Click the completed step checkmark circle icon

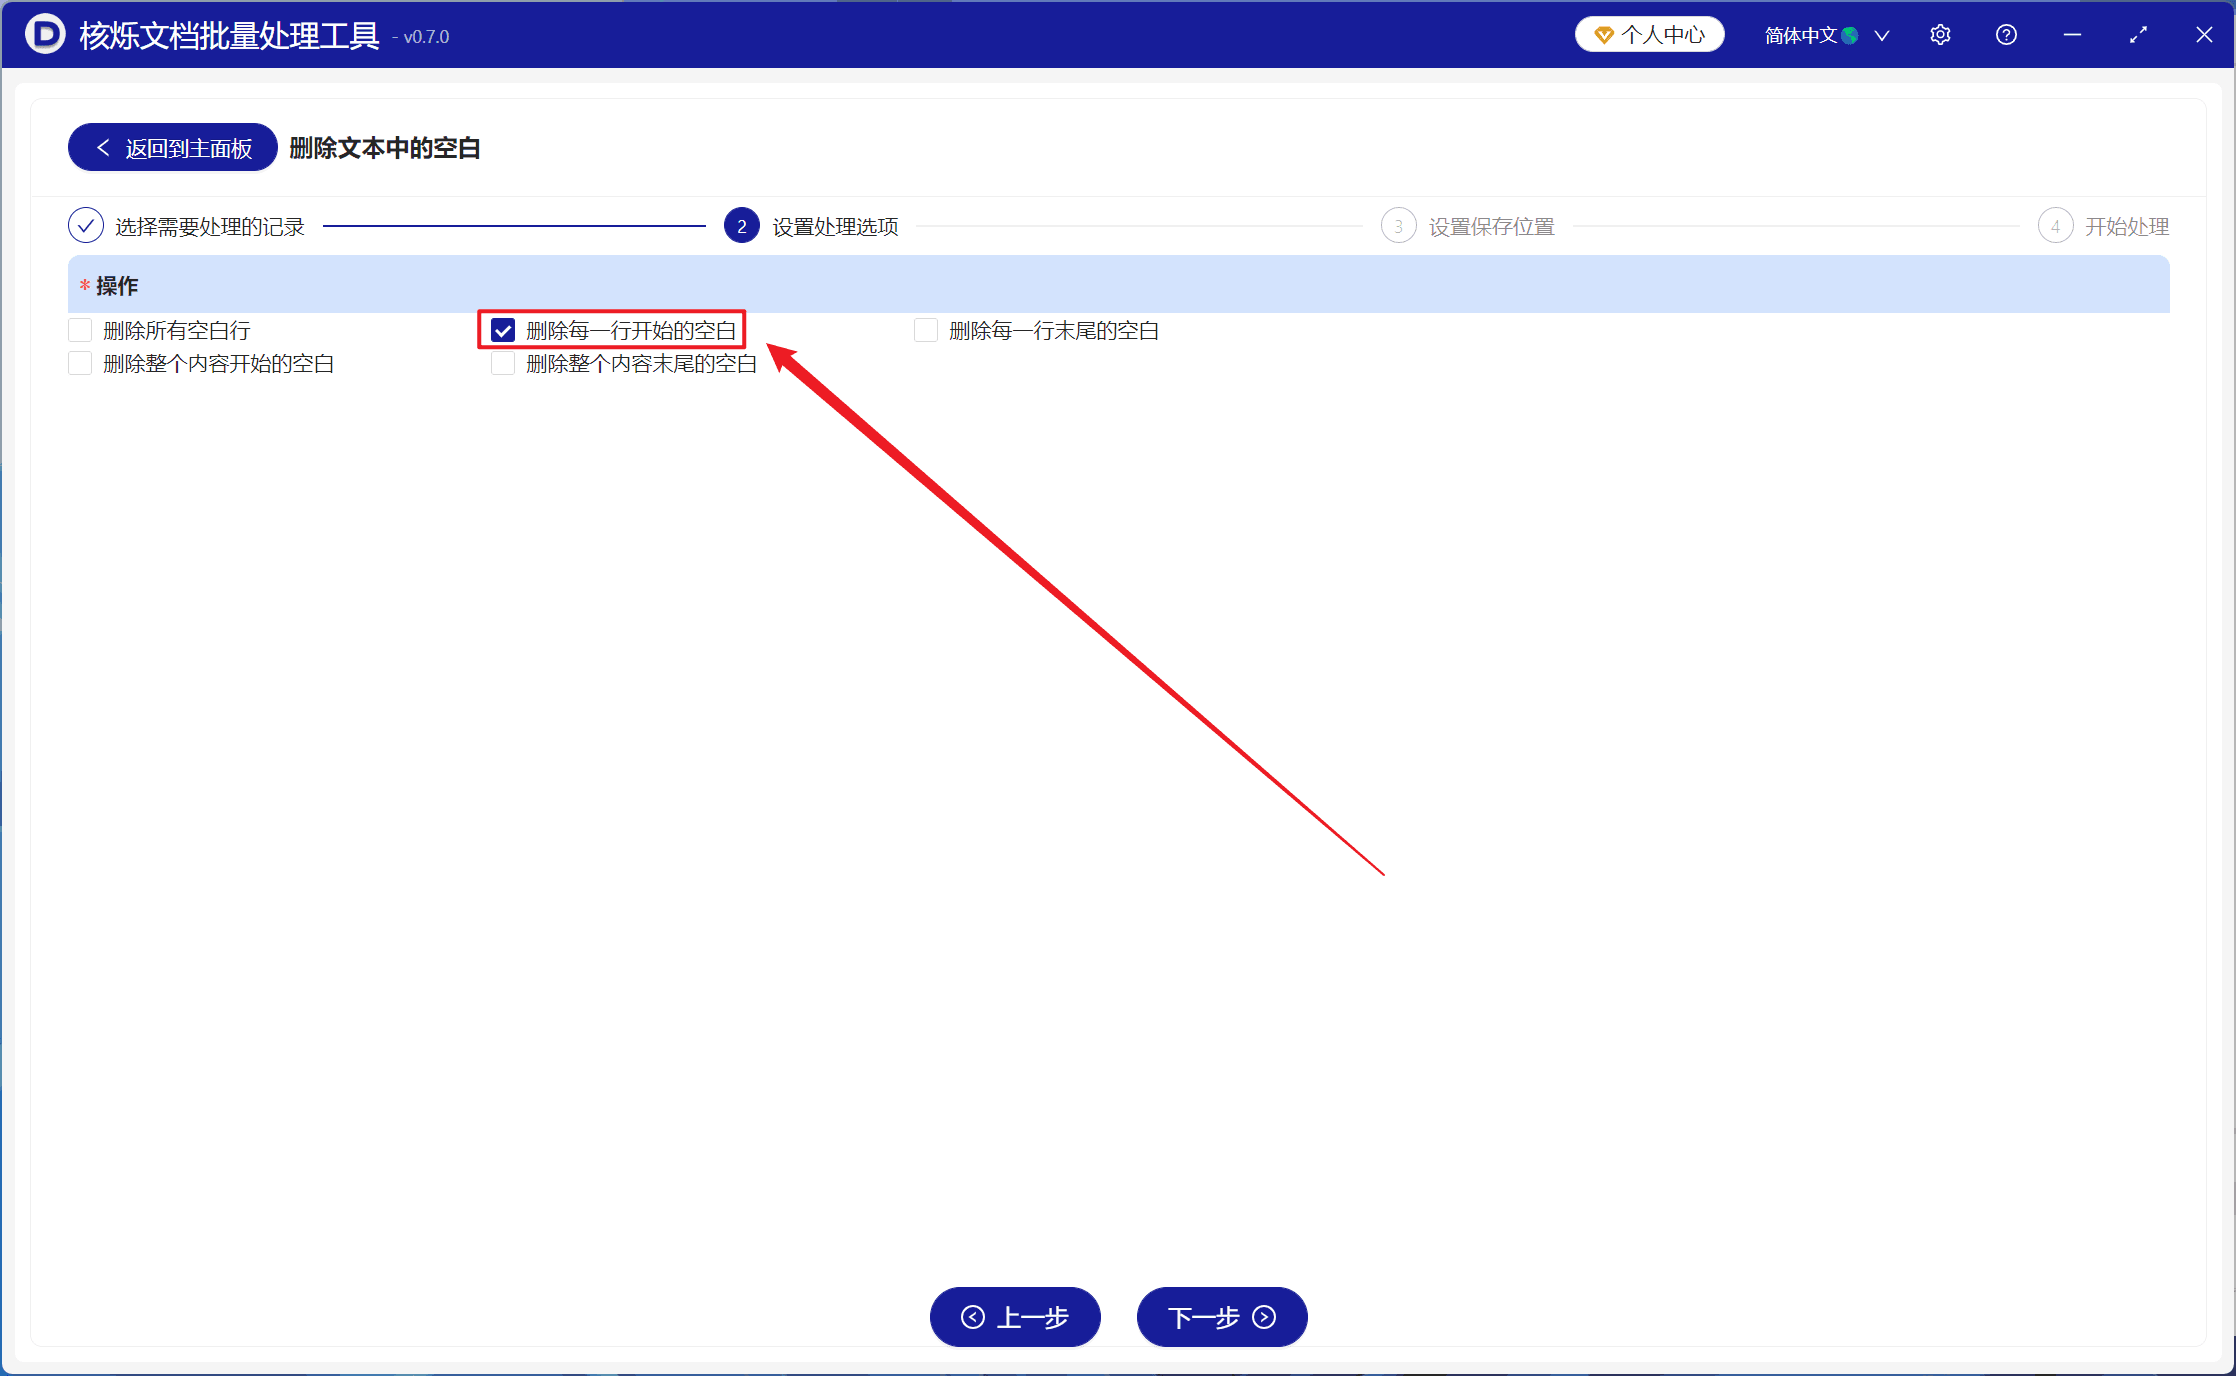[x=86, y=226]
